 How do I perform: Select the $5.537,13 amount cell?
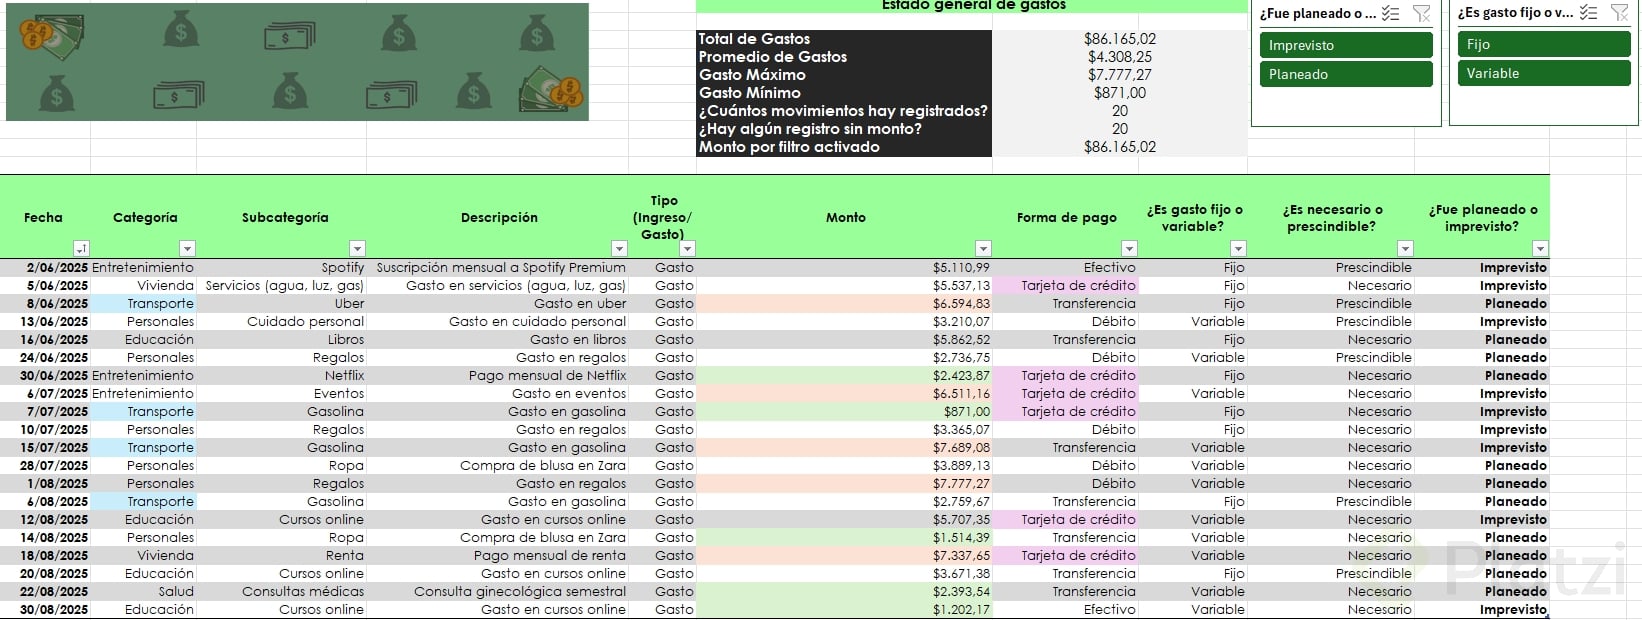pyautogui.click(x=845, y=285)
